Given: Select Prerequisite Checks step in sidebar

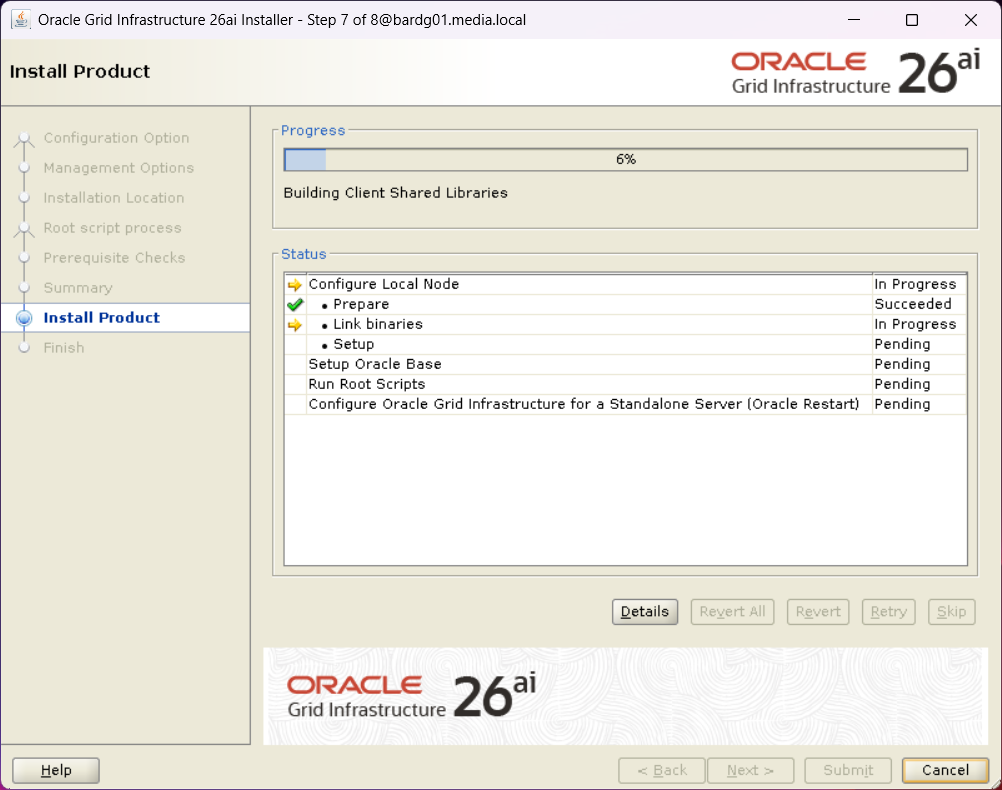Looking at the screenshot, I should (x=114, y=258).
